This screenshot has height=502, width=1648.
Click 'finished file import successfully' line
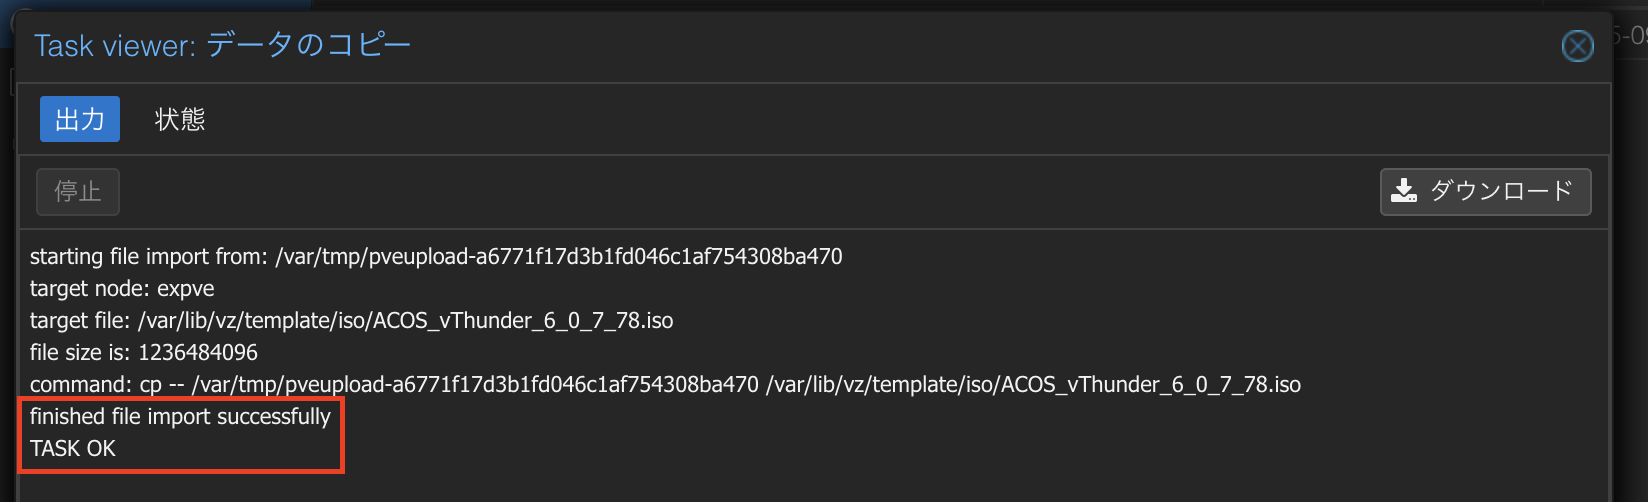180,417
